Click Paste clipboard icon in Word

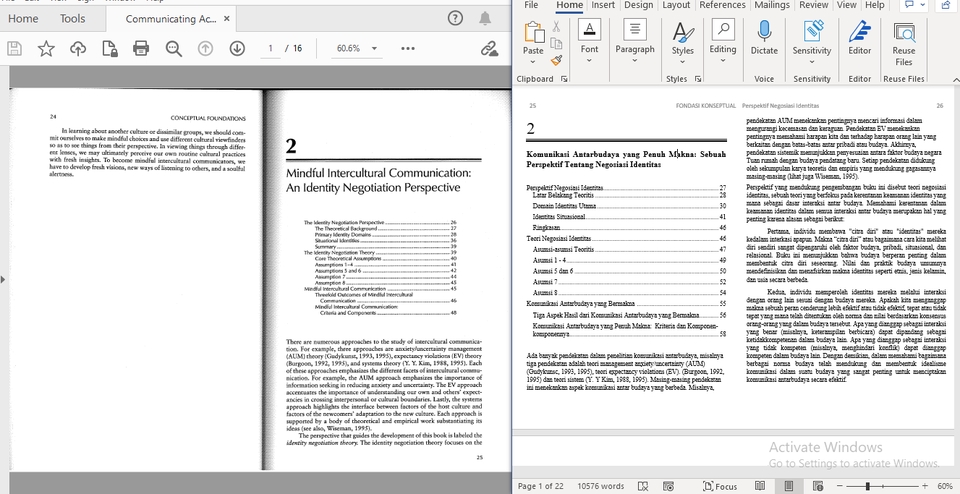point(533,32)
